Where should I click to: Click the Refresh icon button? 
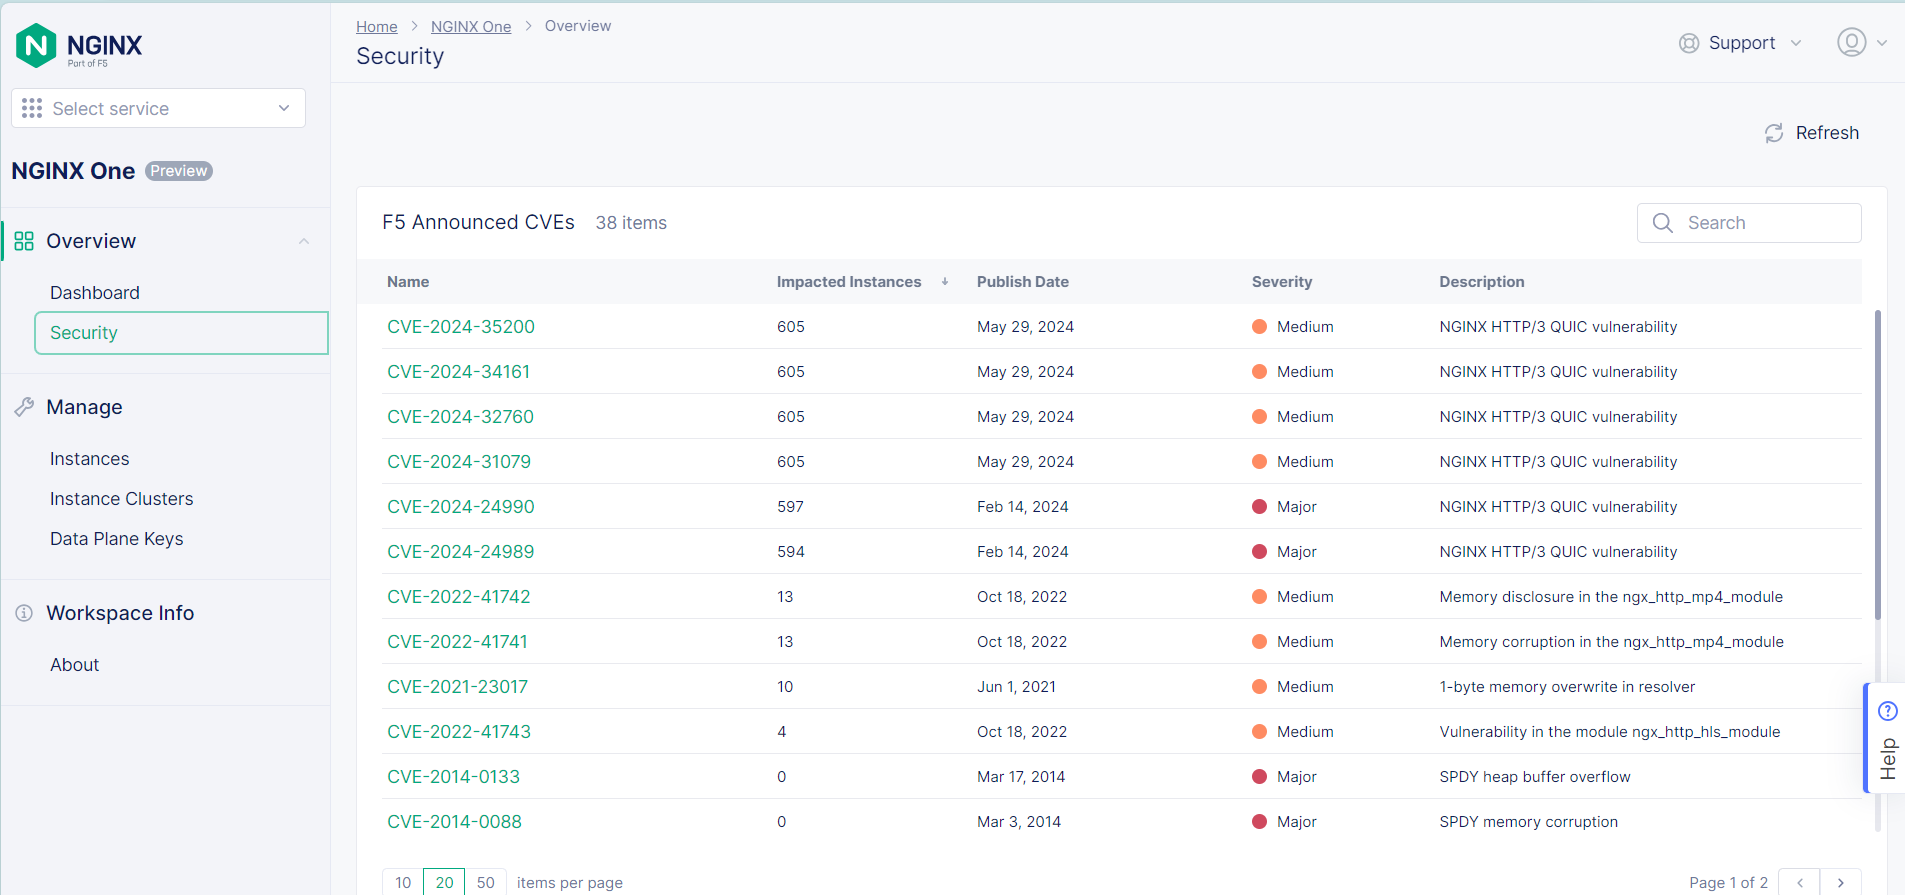click(x=1774, y=133)
